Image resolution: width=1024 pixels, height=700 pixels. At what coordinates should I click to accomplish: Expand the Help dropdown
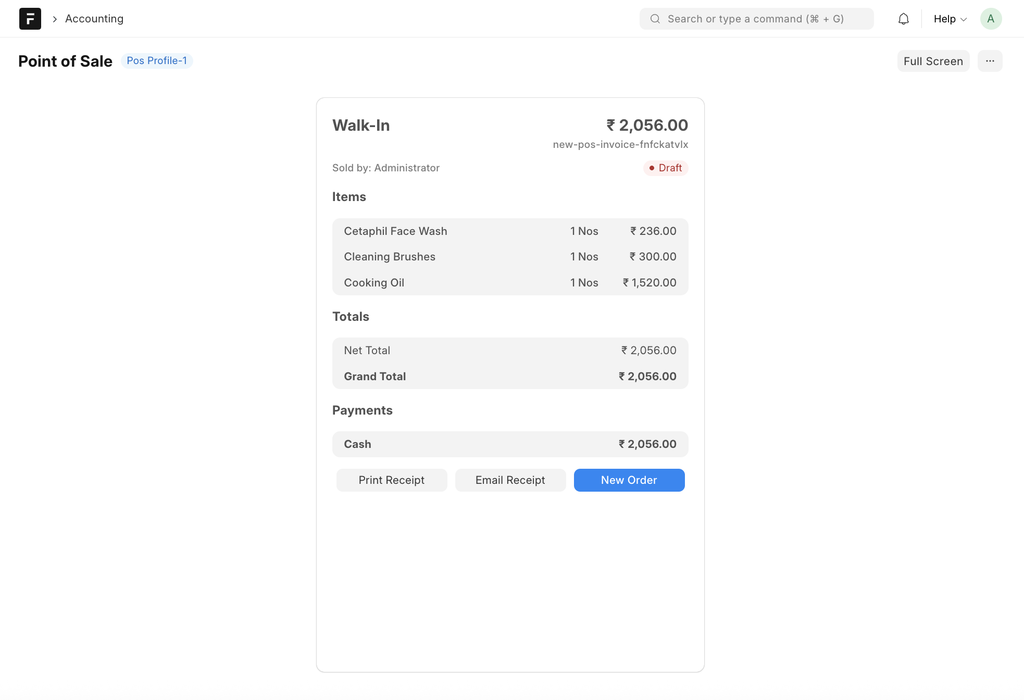pos(950,19)
